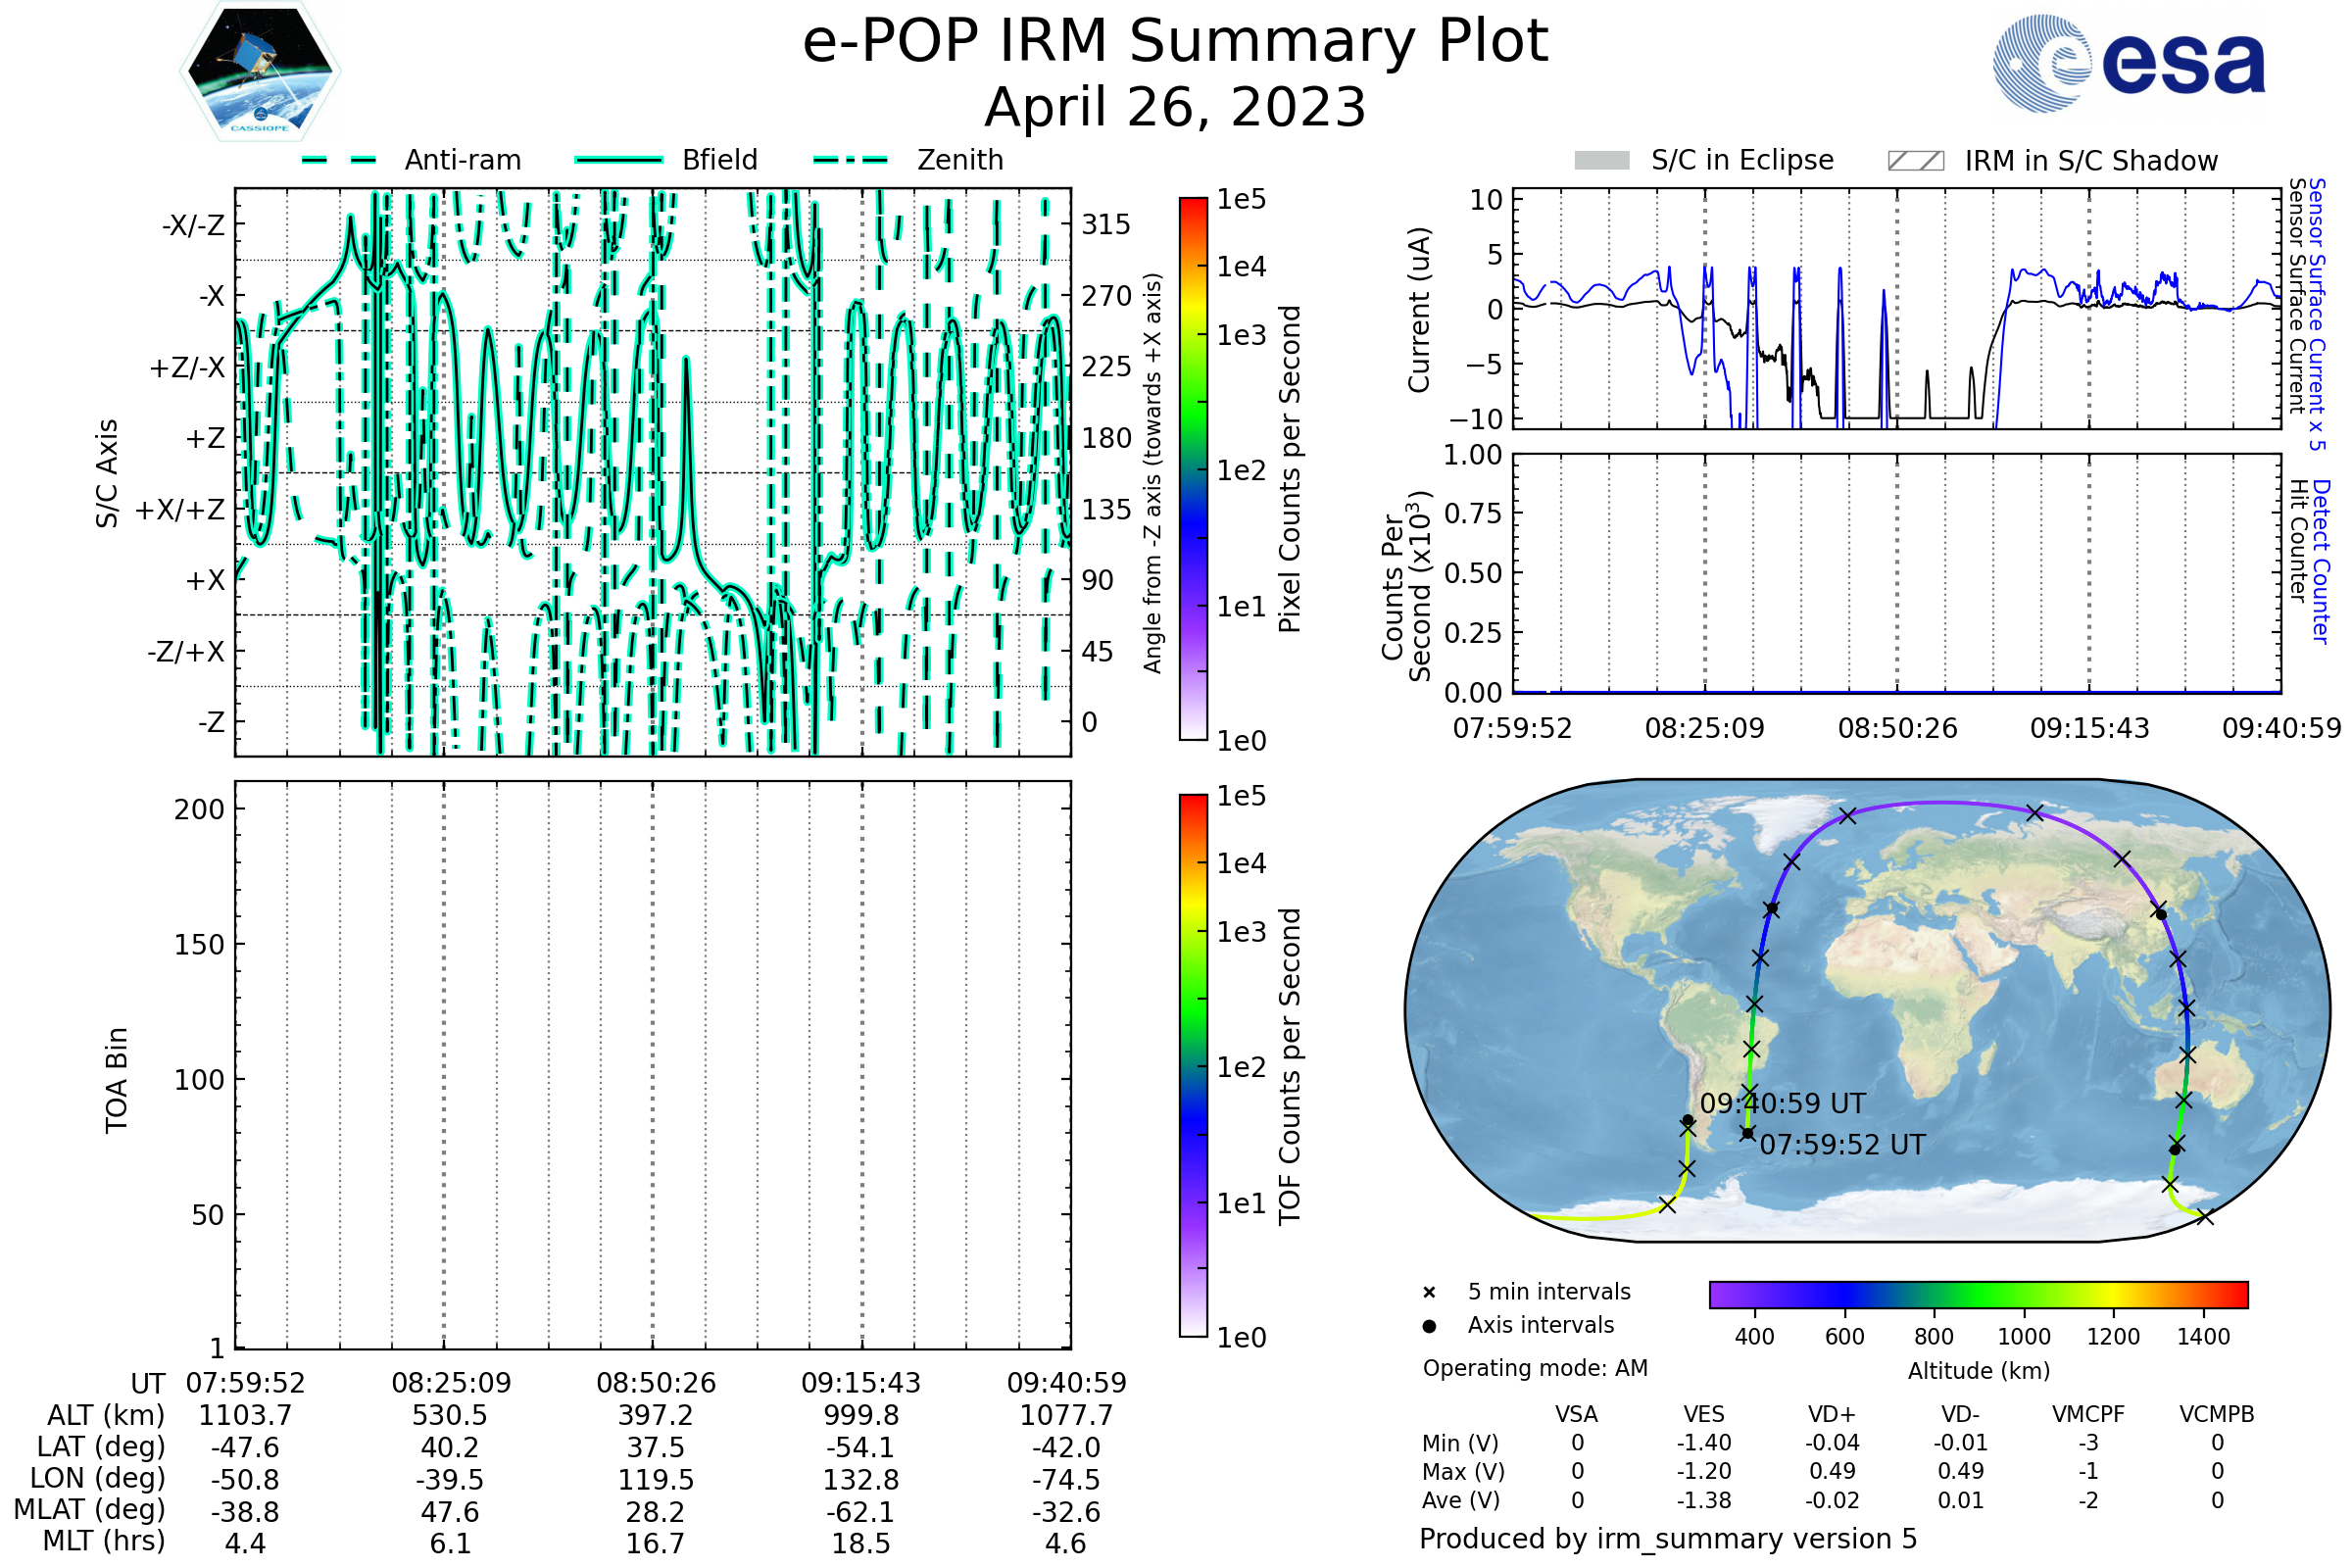Click the VMCPF column header

click(x=2088, y=1414)
